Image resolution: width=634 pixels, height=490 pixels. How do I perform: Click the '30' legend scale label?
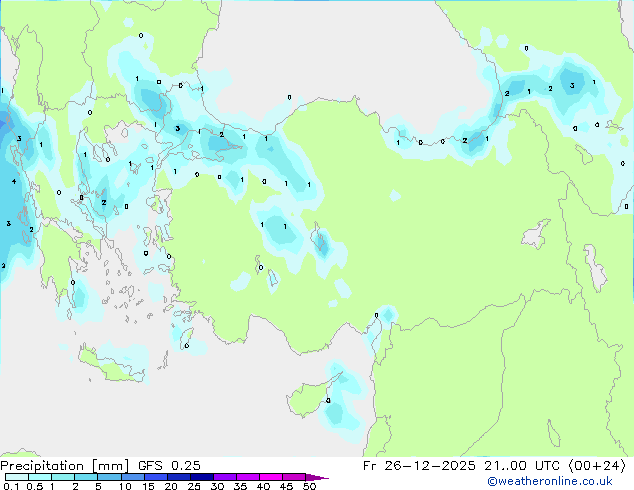coord(217,486)
